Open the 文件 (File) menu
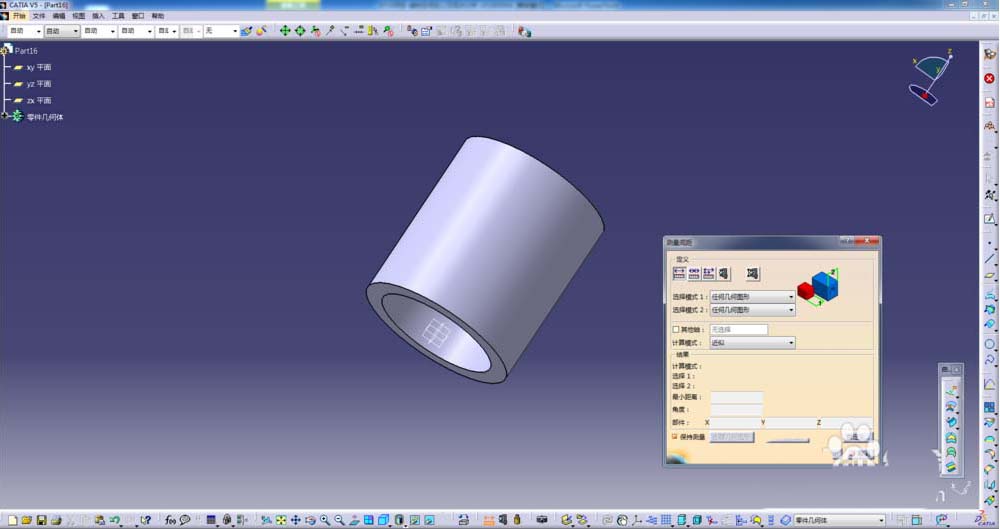The image size is (1000, 529). [x=39, y=15]
